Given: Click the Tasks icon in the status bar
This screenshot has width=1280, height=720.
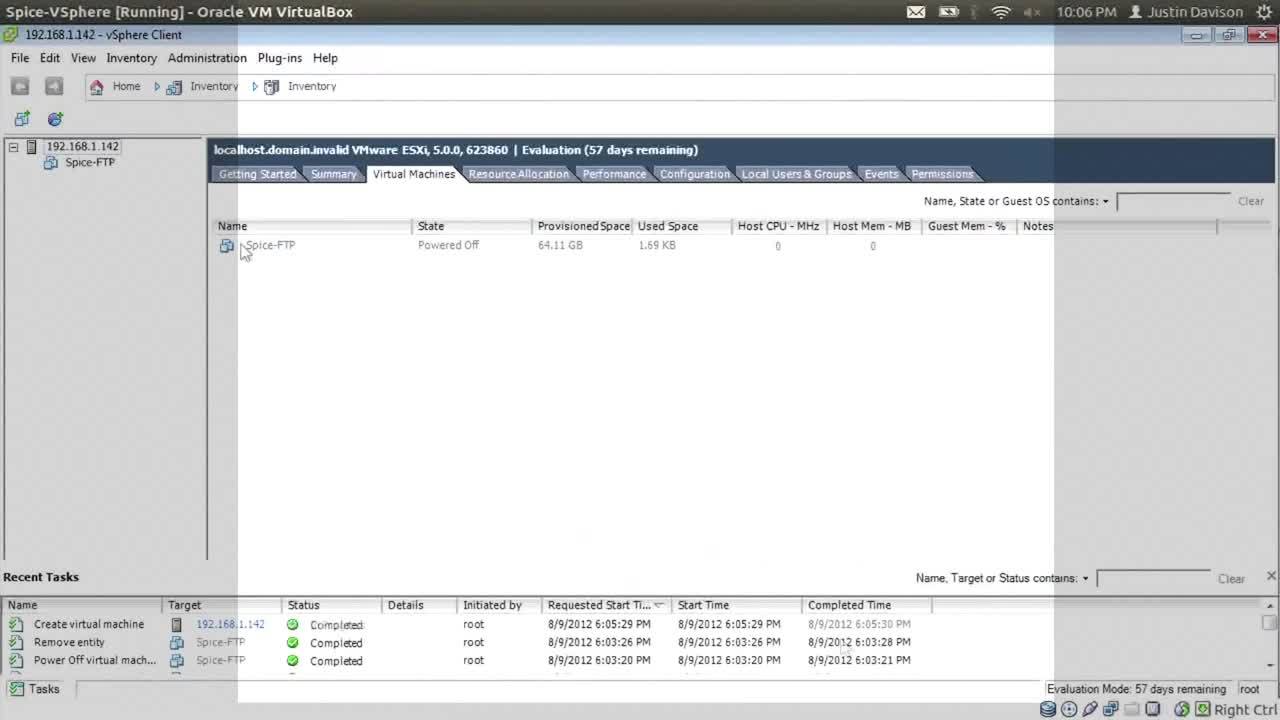Looking at the screenshot, I should (16, 689).
